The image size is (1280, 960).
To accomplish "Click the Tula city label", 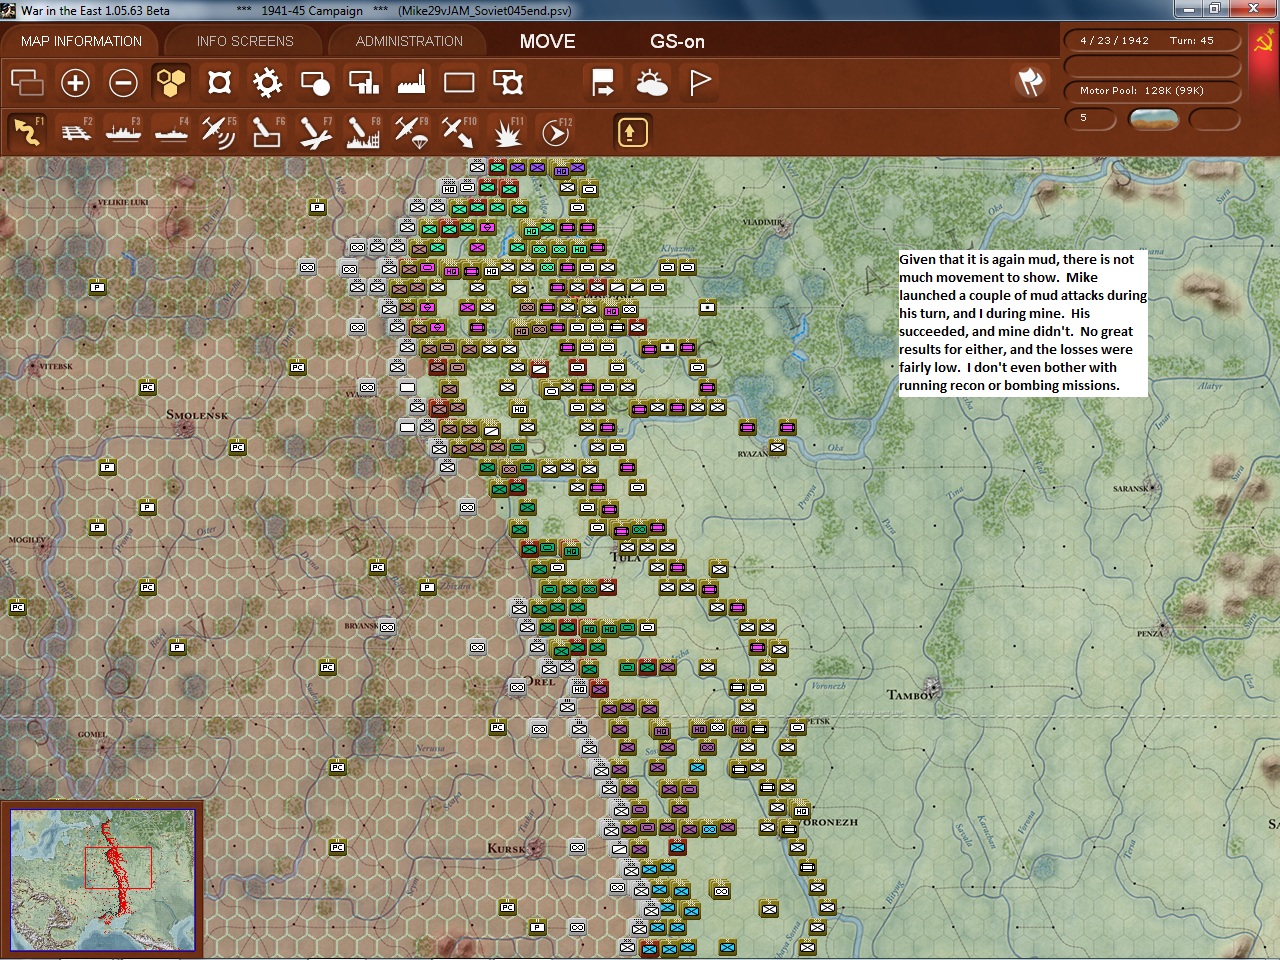I will [x=626, y=557].
